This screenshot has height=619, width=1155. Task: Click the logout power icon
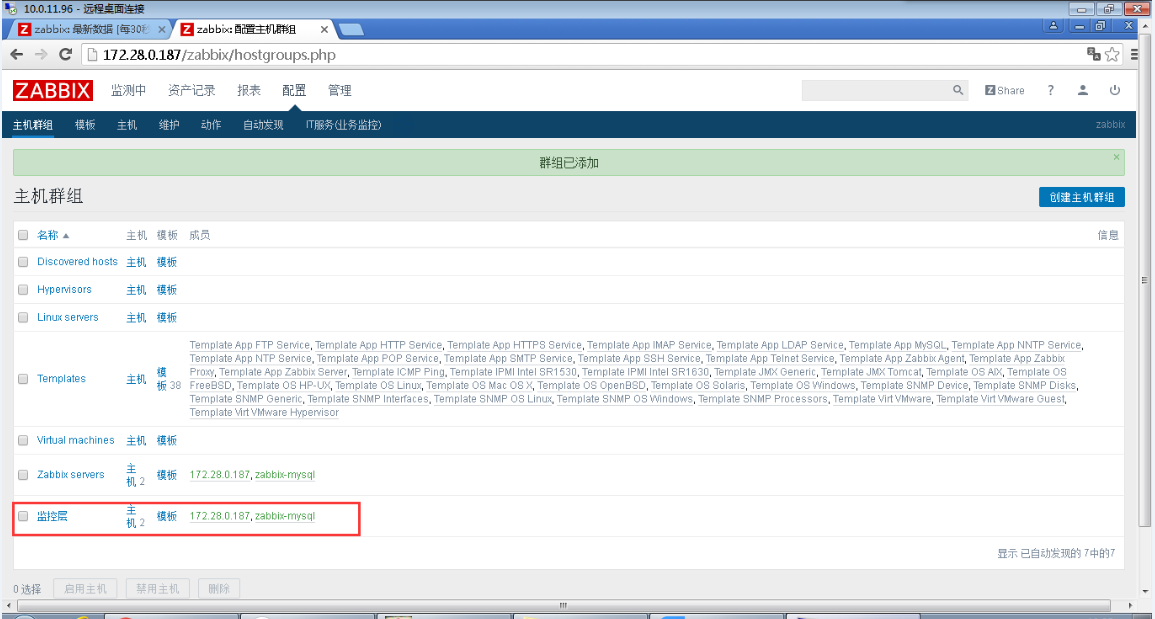point(1114,90)
